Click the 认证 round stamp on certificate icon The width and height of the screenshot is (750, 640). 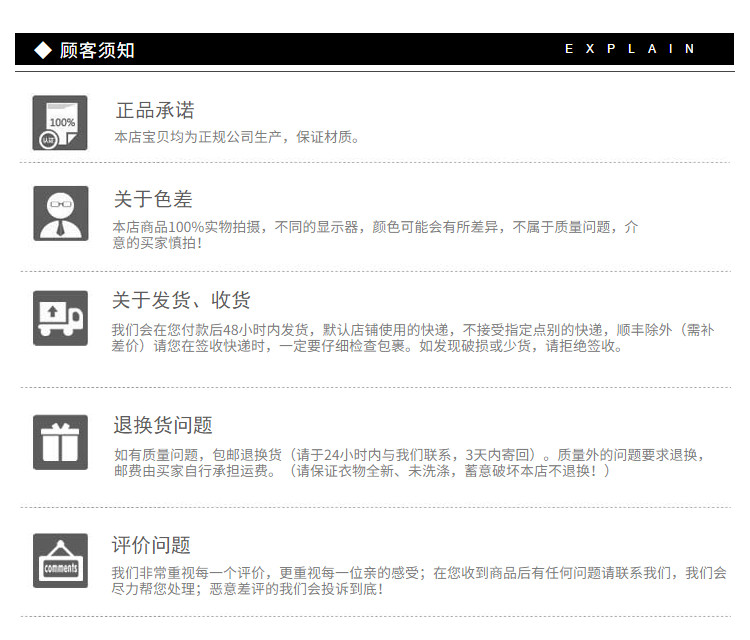coord(48,140)
